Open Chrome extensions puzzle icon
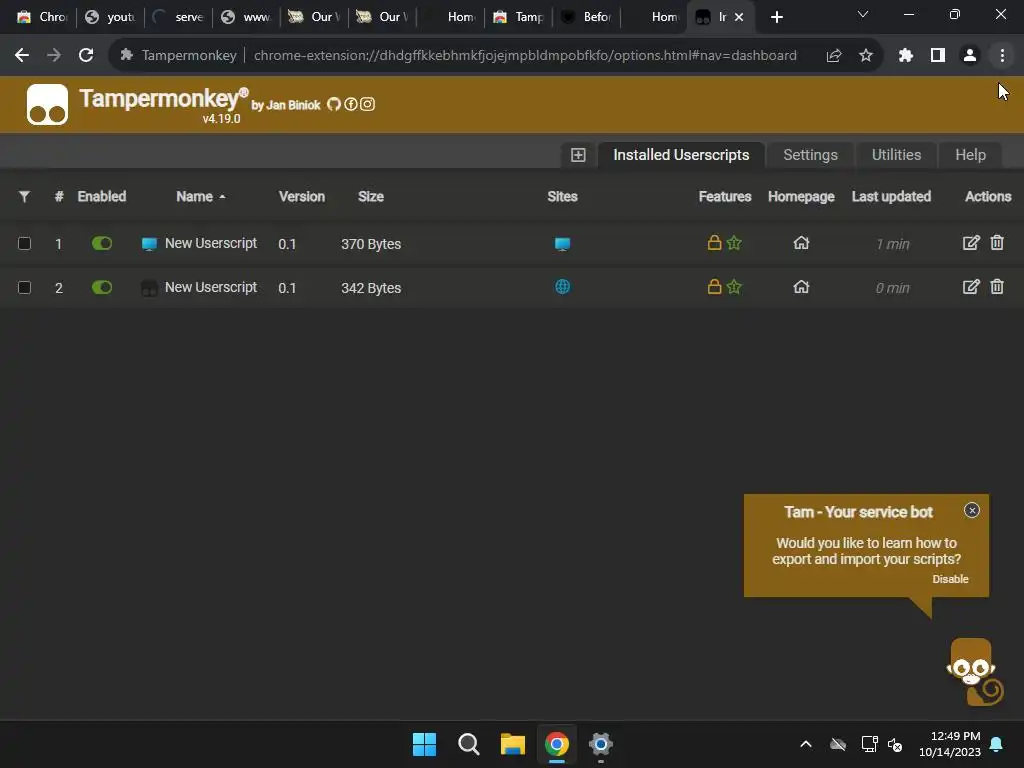This screenshot has height=768, width=1024. point(905,56)
